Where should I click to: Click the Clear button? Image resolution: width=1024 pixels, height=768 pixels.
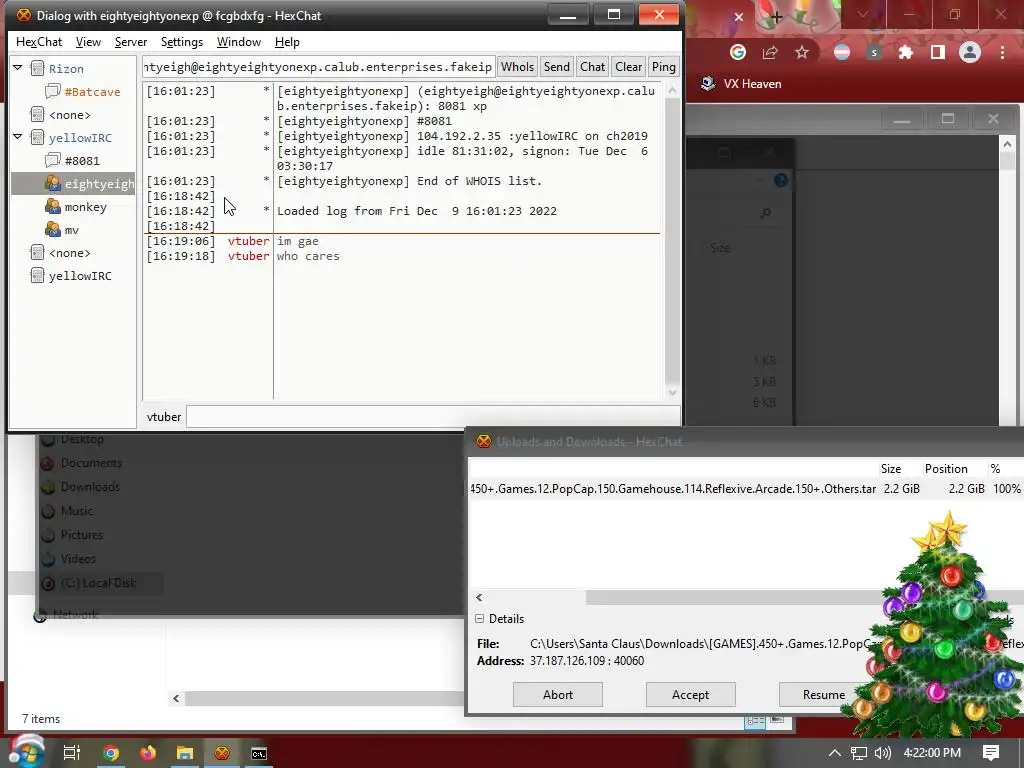pyautogui.click(x=628, y=67)
